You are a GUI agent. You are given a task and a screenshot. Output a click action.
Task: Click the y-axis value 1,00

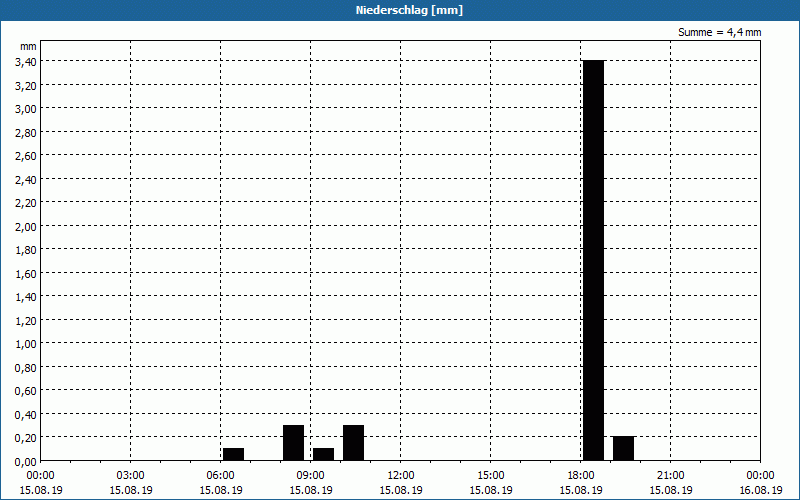tap(26, 344)
